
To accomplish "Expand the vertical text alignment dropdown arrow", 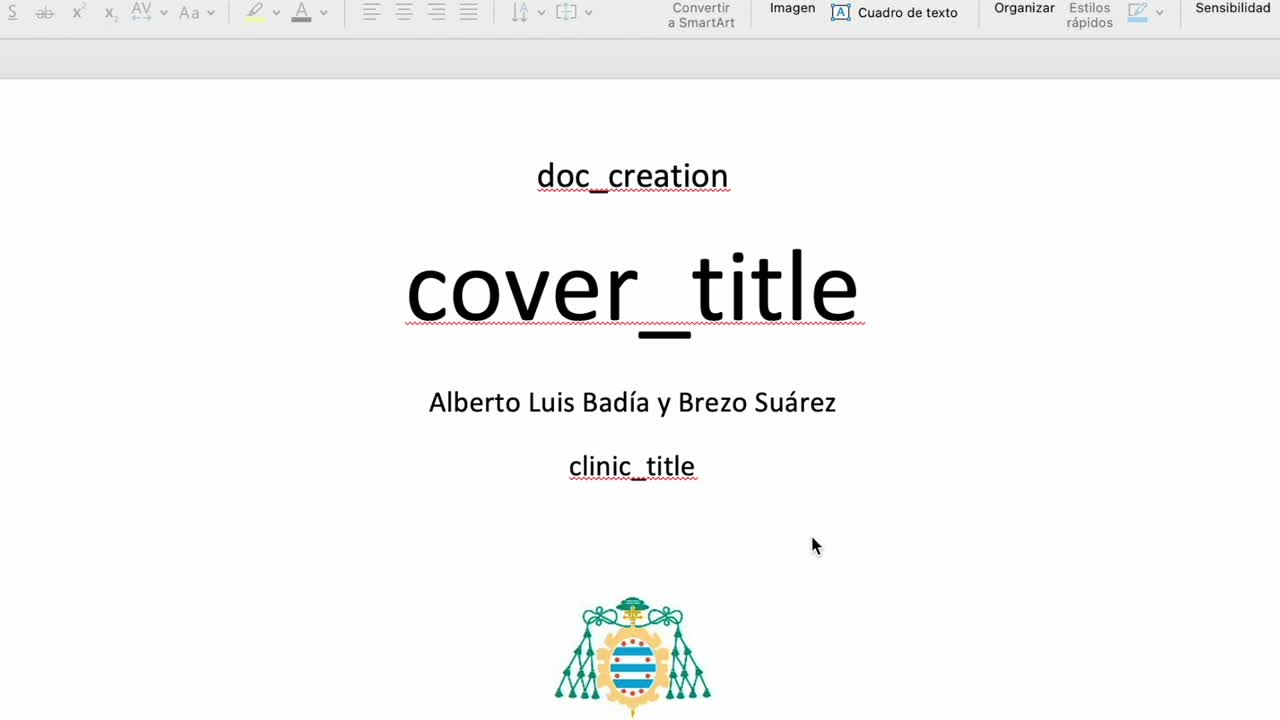I will pos(588,13).
